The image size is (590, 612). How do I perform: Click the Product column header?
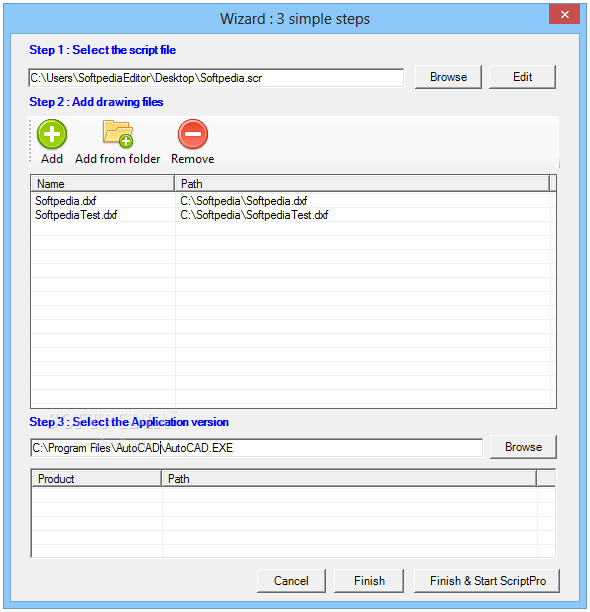coord(96,479)
